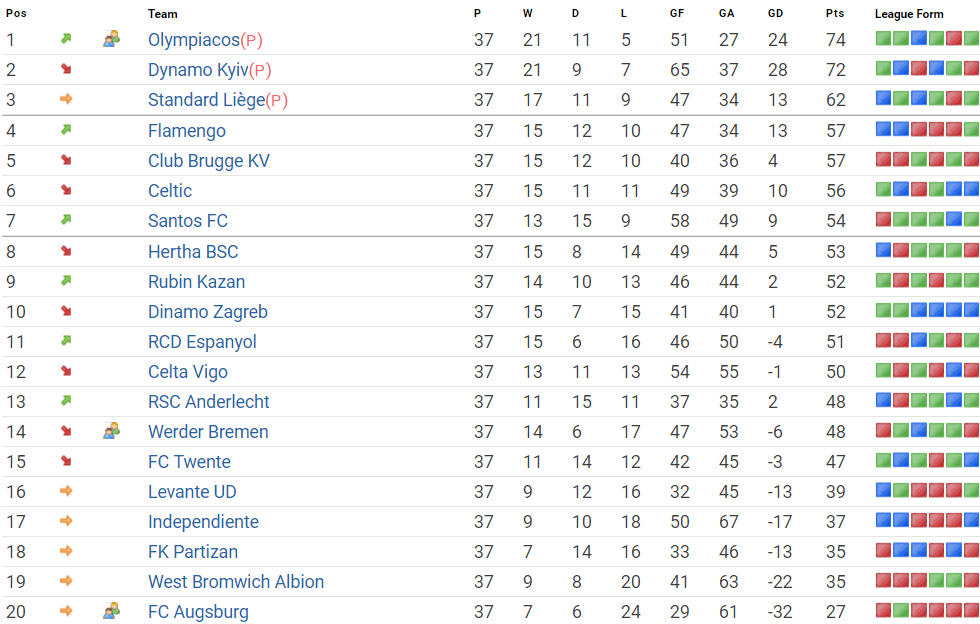Image resolution: width=980 pixels, height=624 pixels.
Task: Click the people icon beside Werder Bremen
Action: click(x=111, y=431)
